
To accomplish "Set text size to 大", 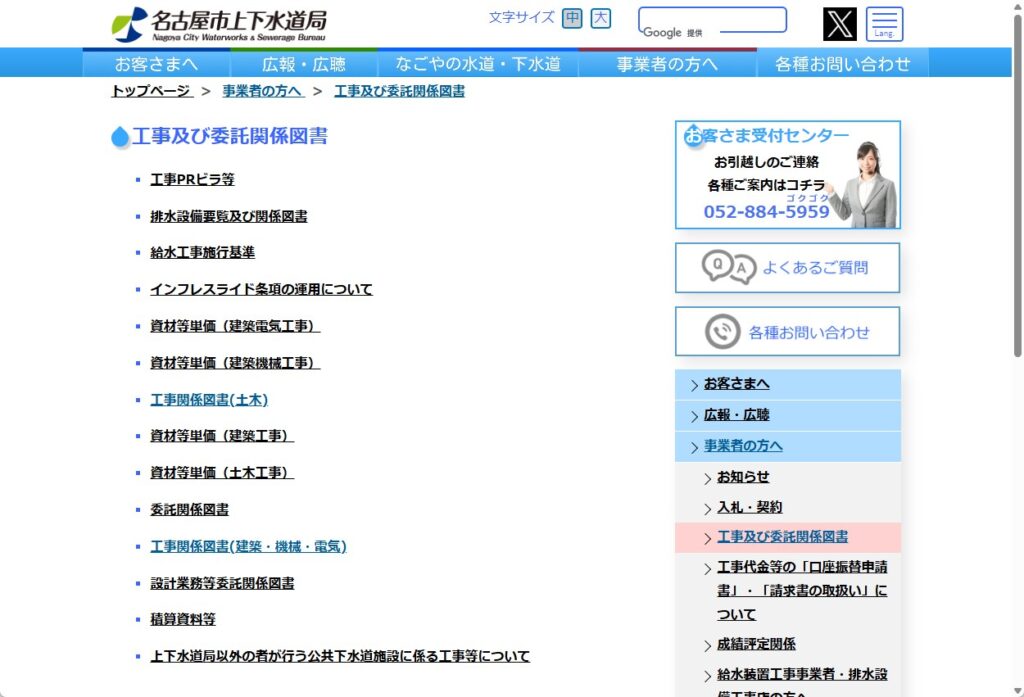I will pos(600,18).
